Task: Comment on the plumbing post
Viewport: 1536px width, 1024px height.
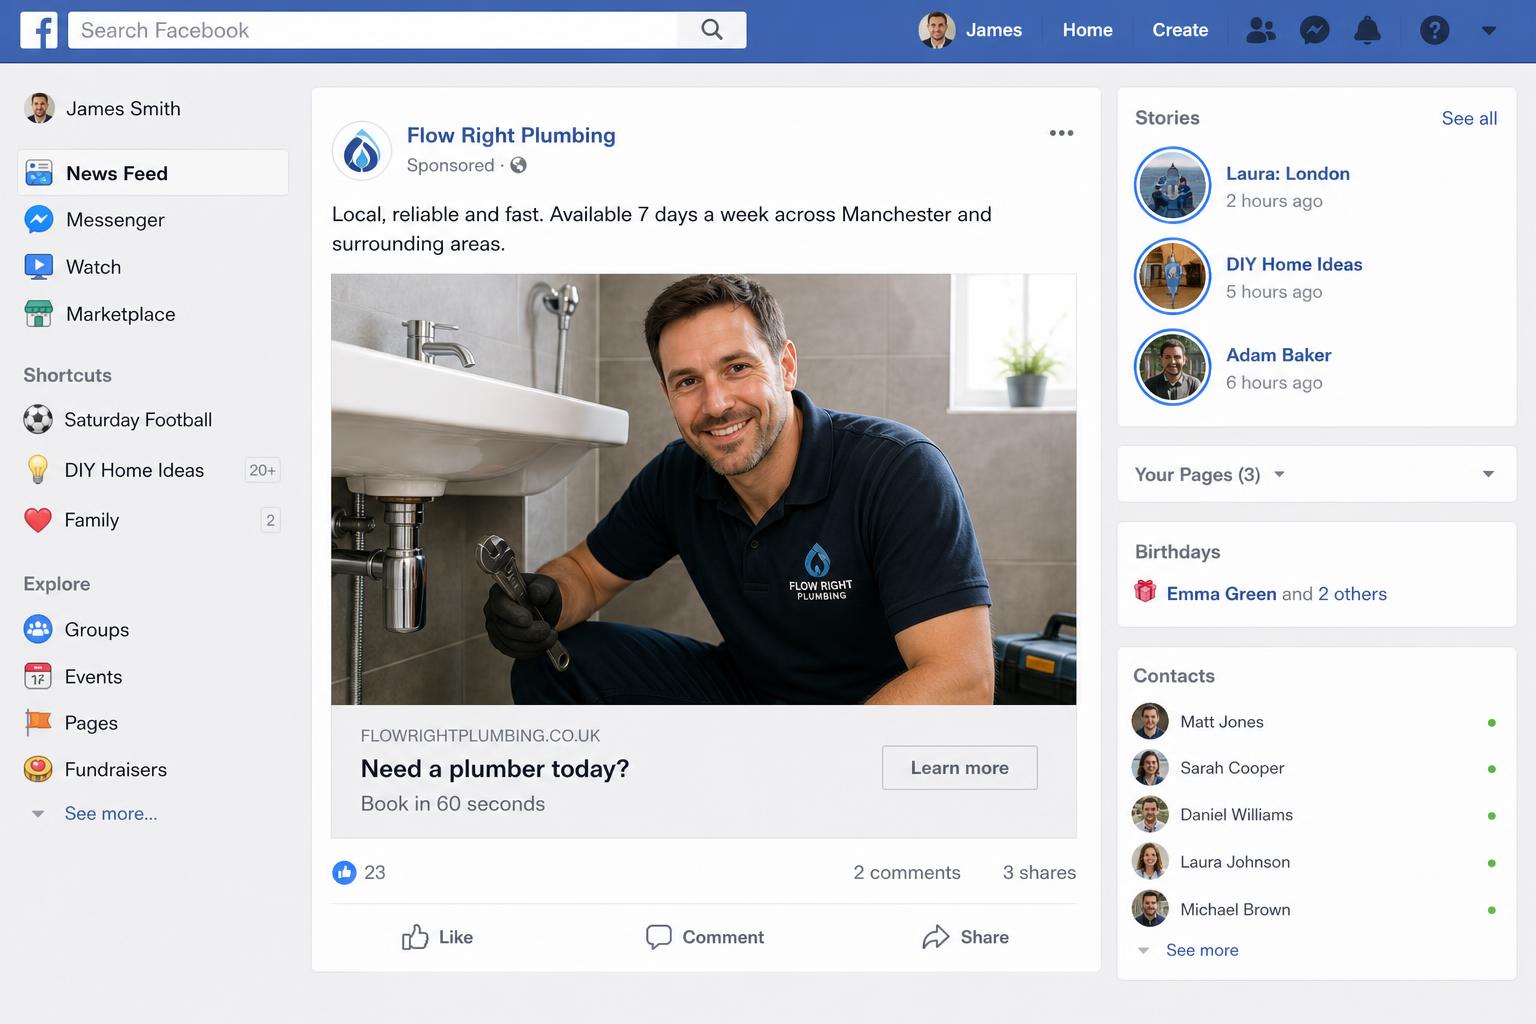Action: [x=705, y=937]
